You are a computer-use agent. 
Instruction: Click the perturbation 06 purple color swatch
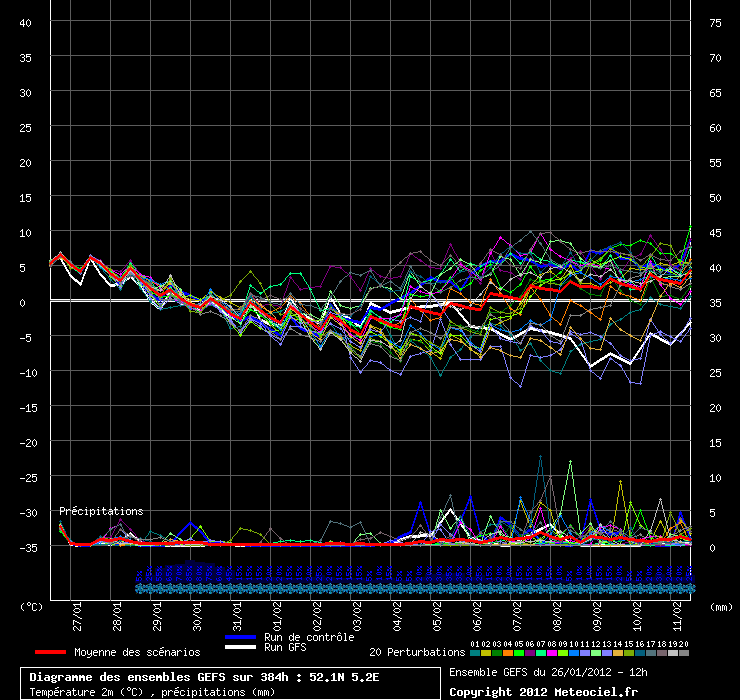click(x=530, y=653)
